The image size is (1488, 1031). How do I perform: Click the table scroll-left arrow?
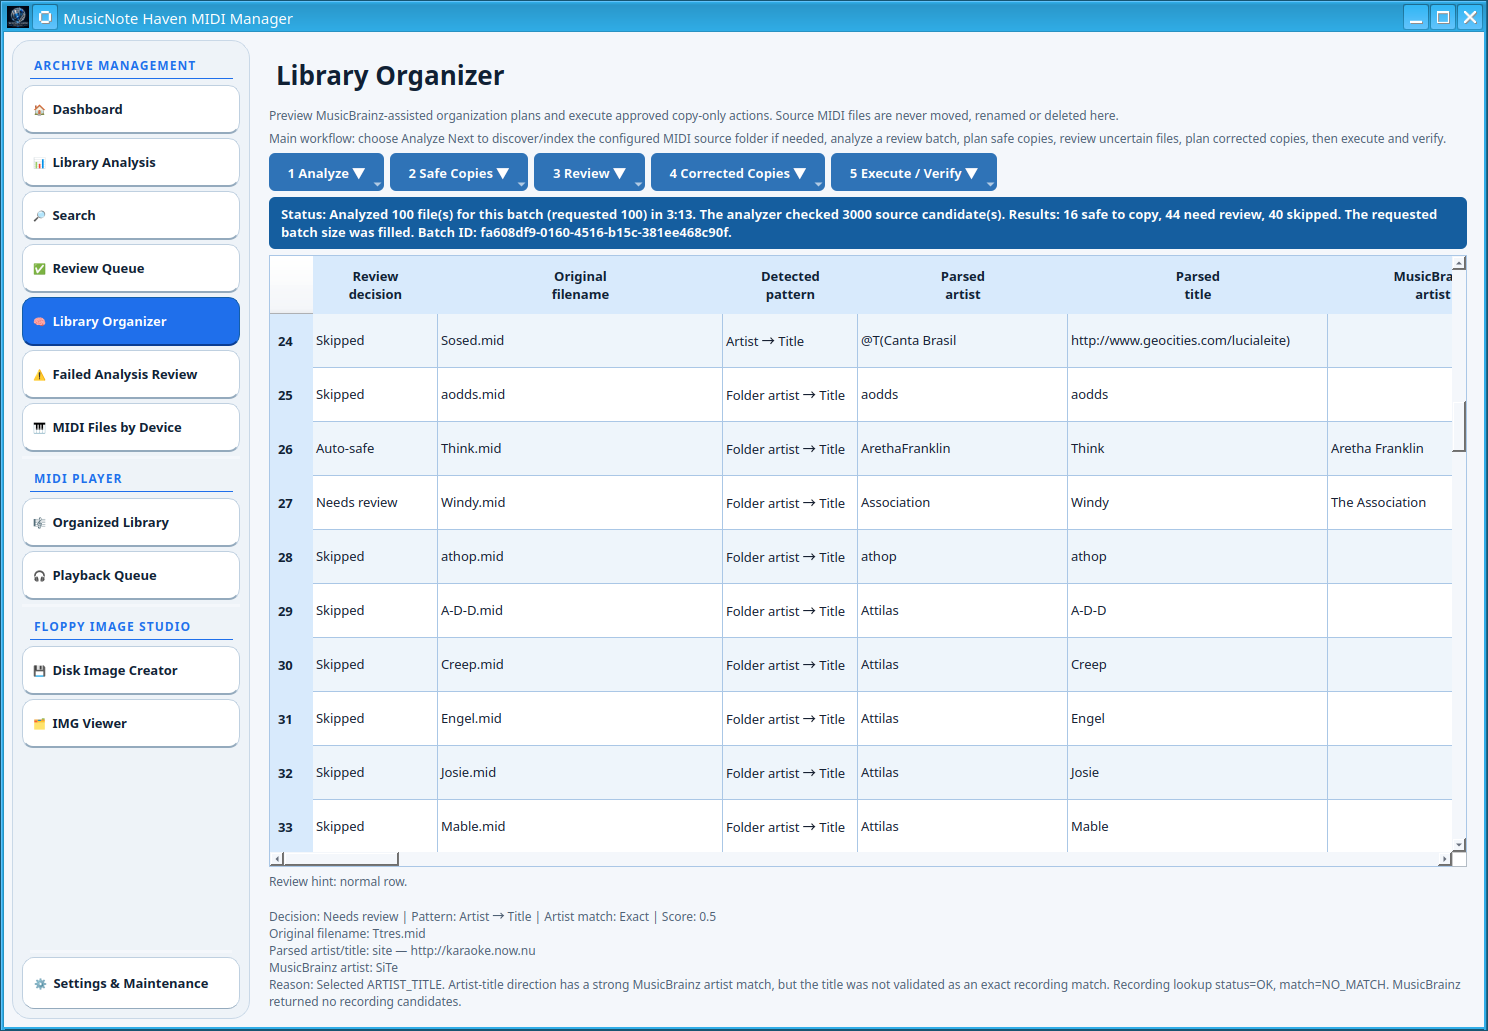point(277,859)
